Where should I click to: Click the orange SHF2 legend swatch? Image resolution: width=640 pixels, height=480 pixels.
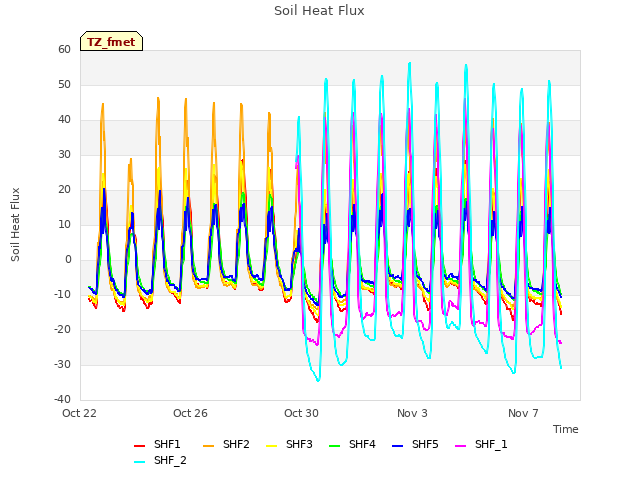point(209,446)
